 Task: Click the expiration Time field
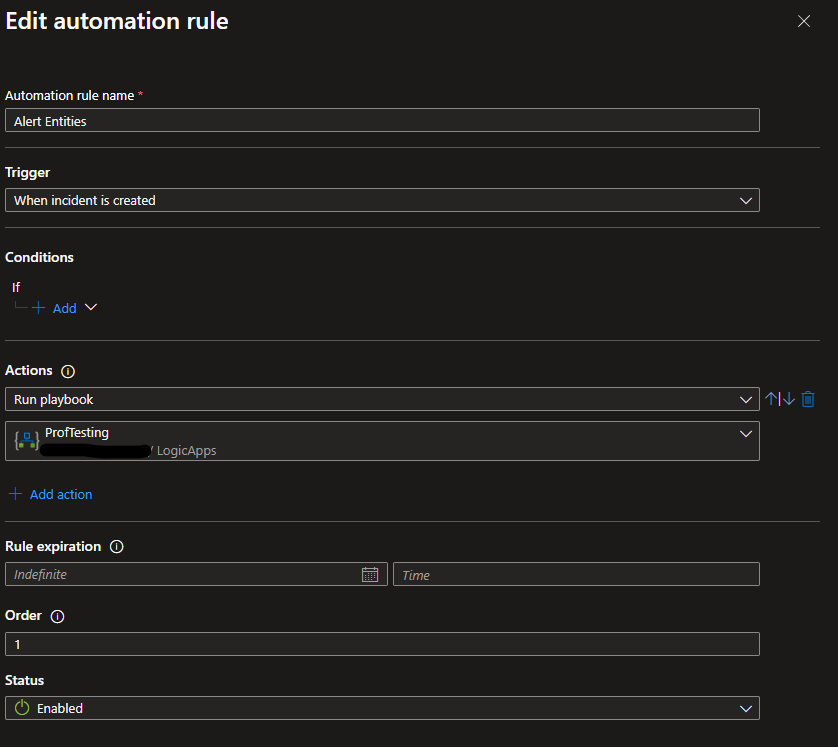click(x=576, y=574)
